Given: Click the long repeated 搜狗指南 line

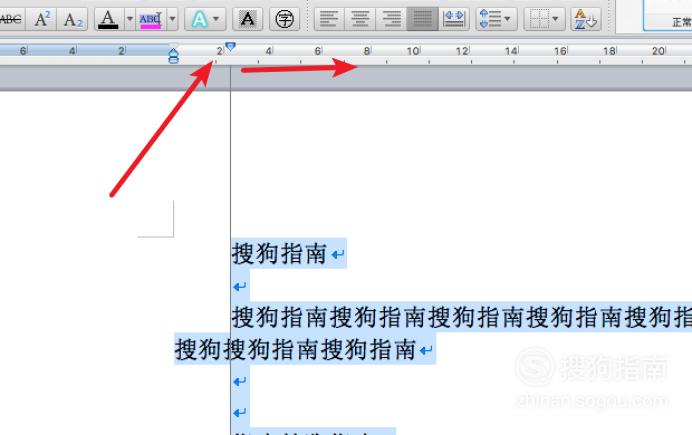Looking at the screenshot, I should click(462, 317).
